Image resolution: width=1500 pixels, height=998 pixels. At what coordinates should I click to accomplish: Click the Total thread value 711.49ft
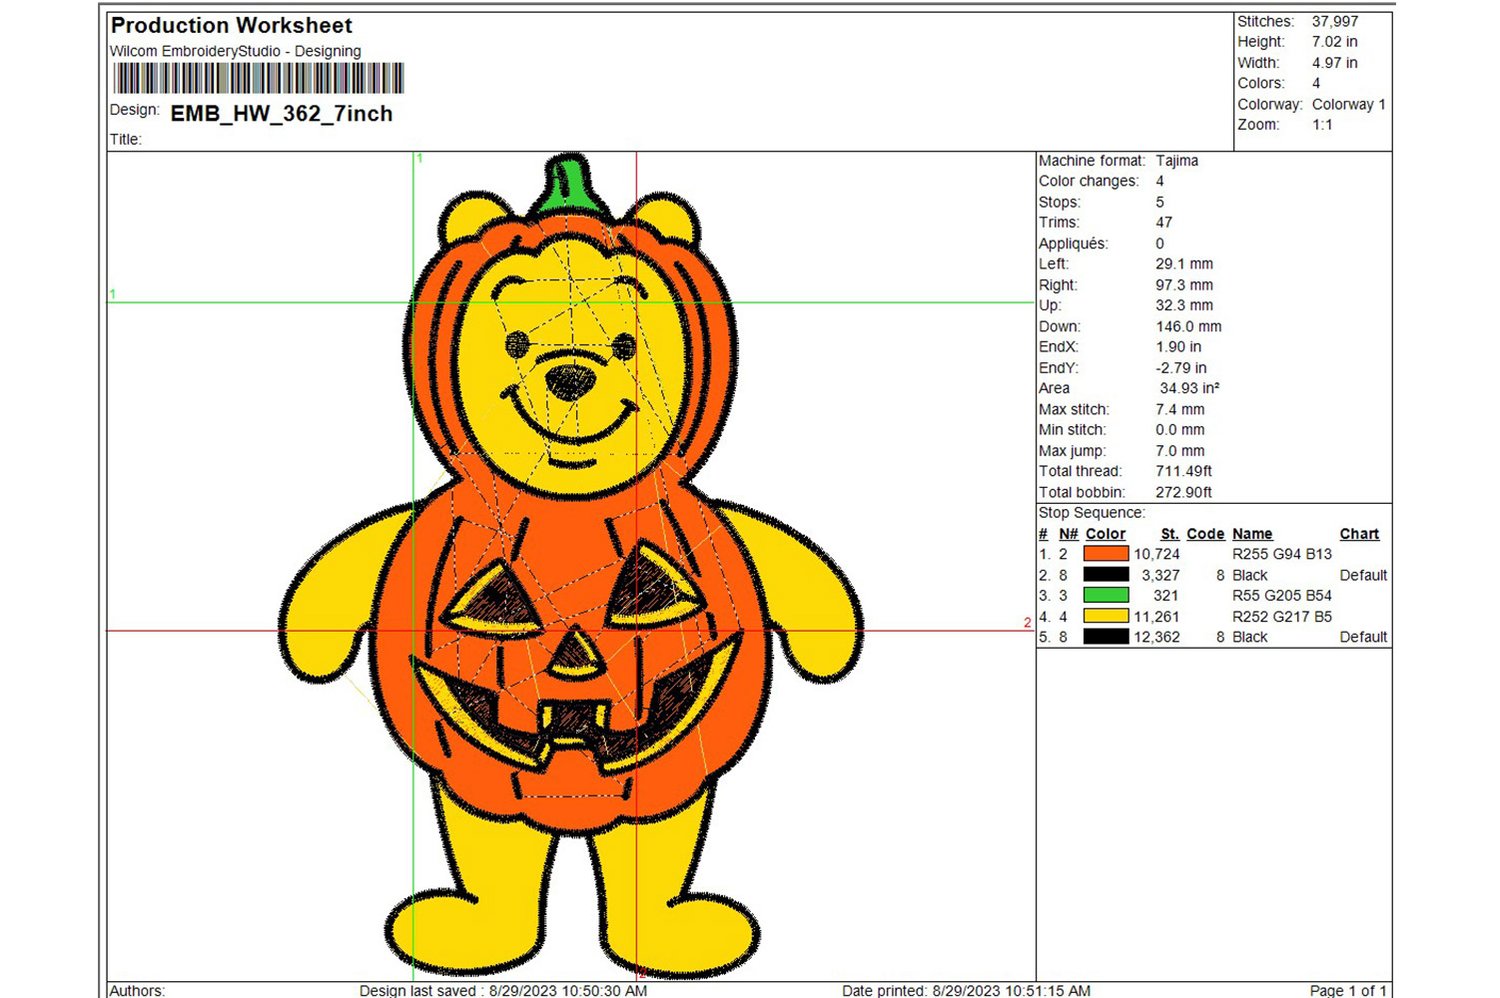(1184, 471)
